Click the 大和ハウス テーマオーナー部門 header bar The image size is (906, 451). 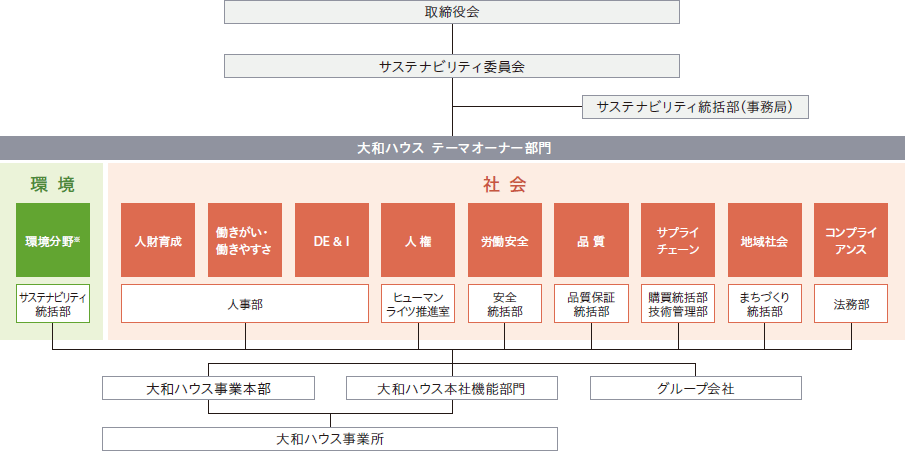(x=453, y=148)
